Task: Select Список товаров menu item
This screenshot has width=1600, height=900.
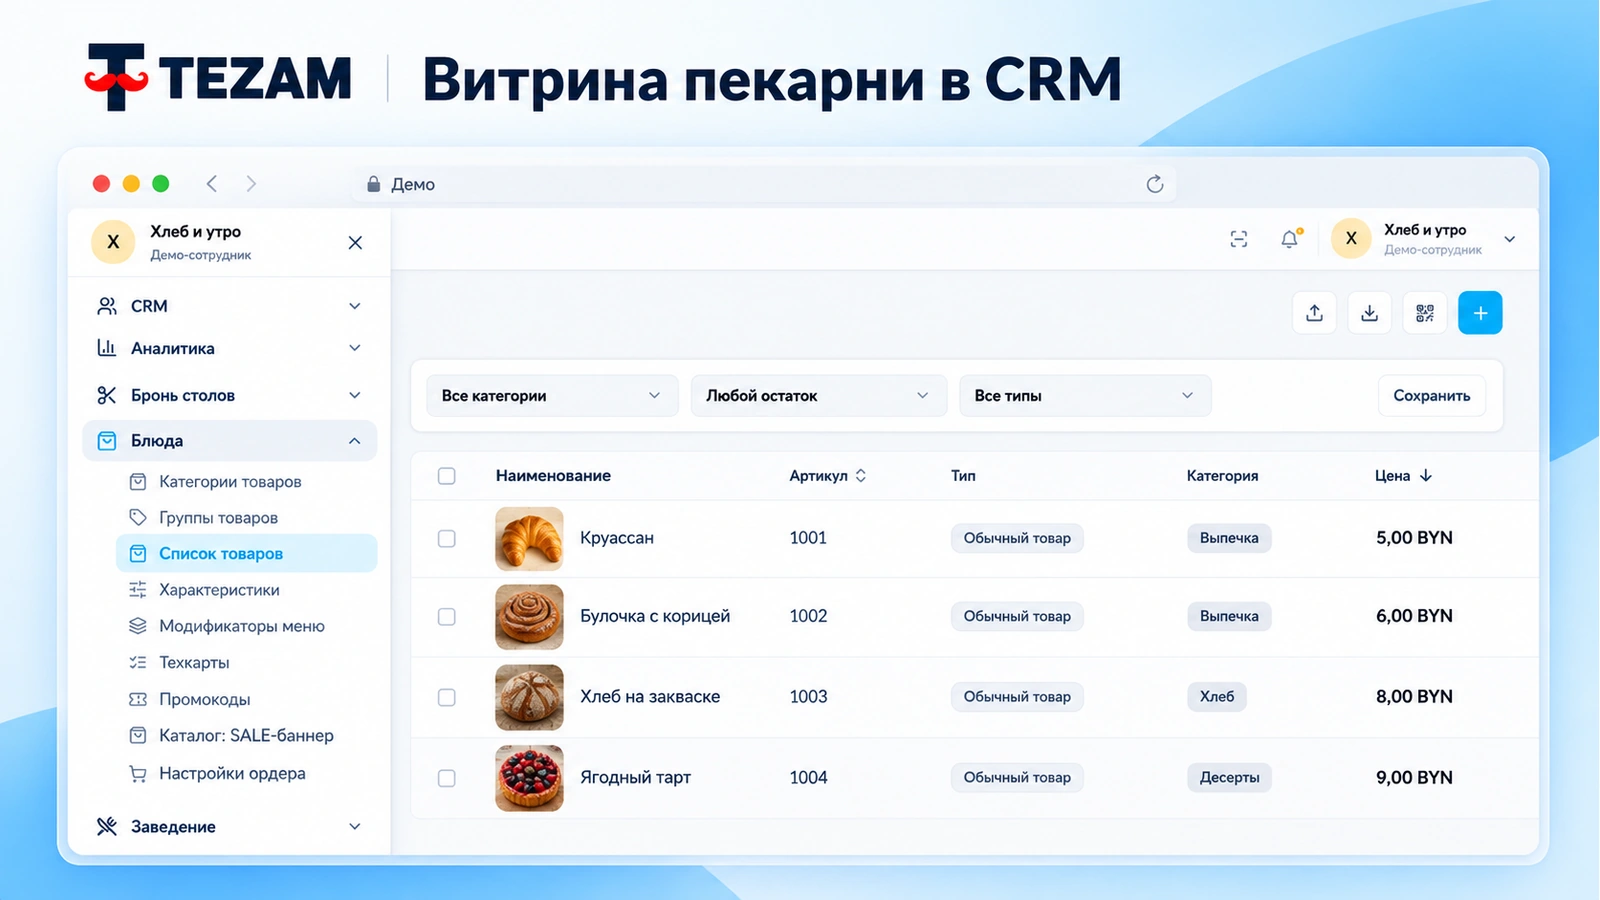Action: point(246,554)
